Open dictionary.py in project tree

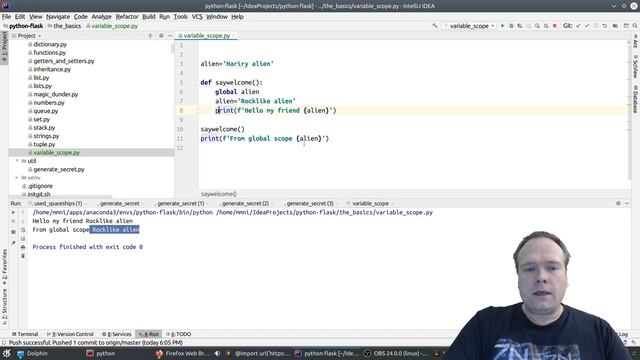click(50, 44)
